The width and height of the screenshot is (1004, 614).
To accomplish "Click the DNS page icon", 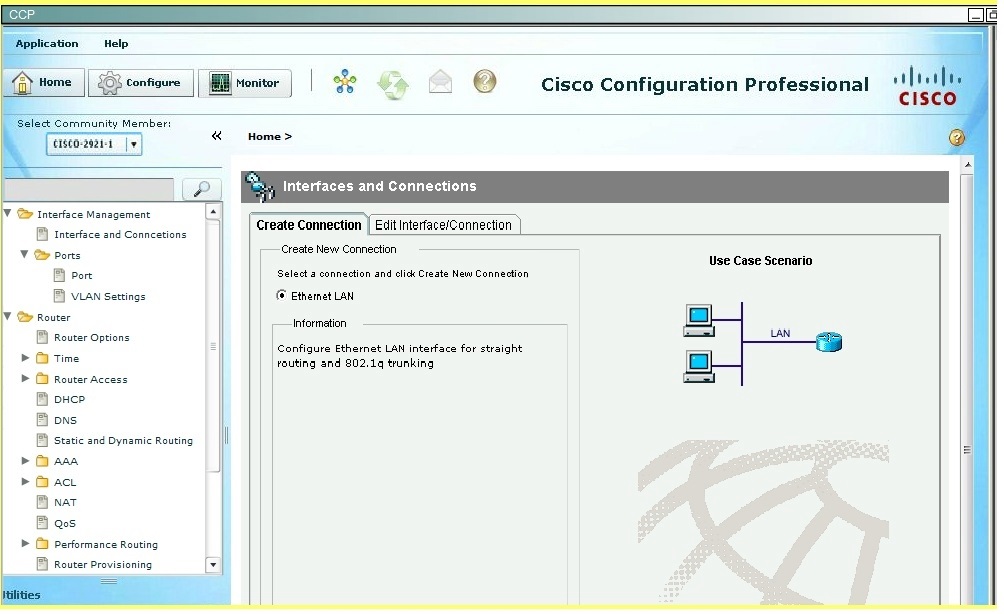I will (x=42, y=420).
